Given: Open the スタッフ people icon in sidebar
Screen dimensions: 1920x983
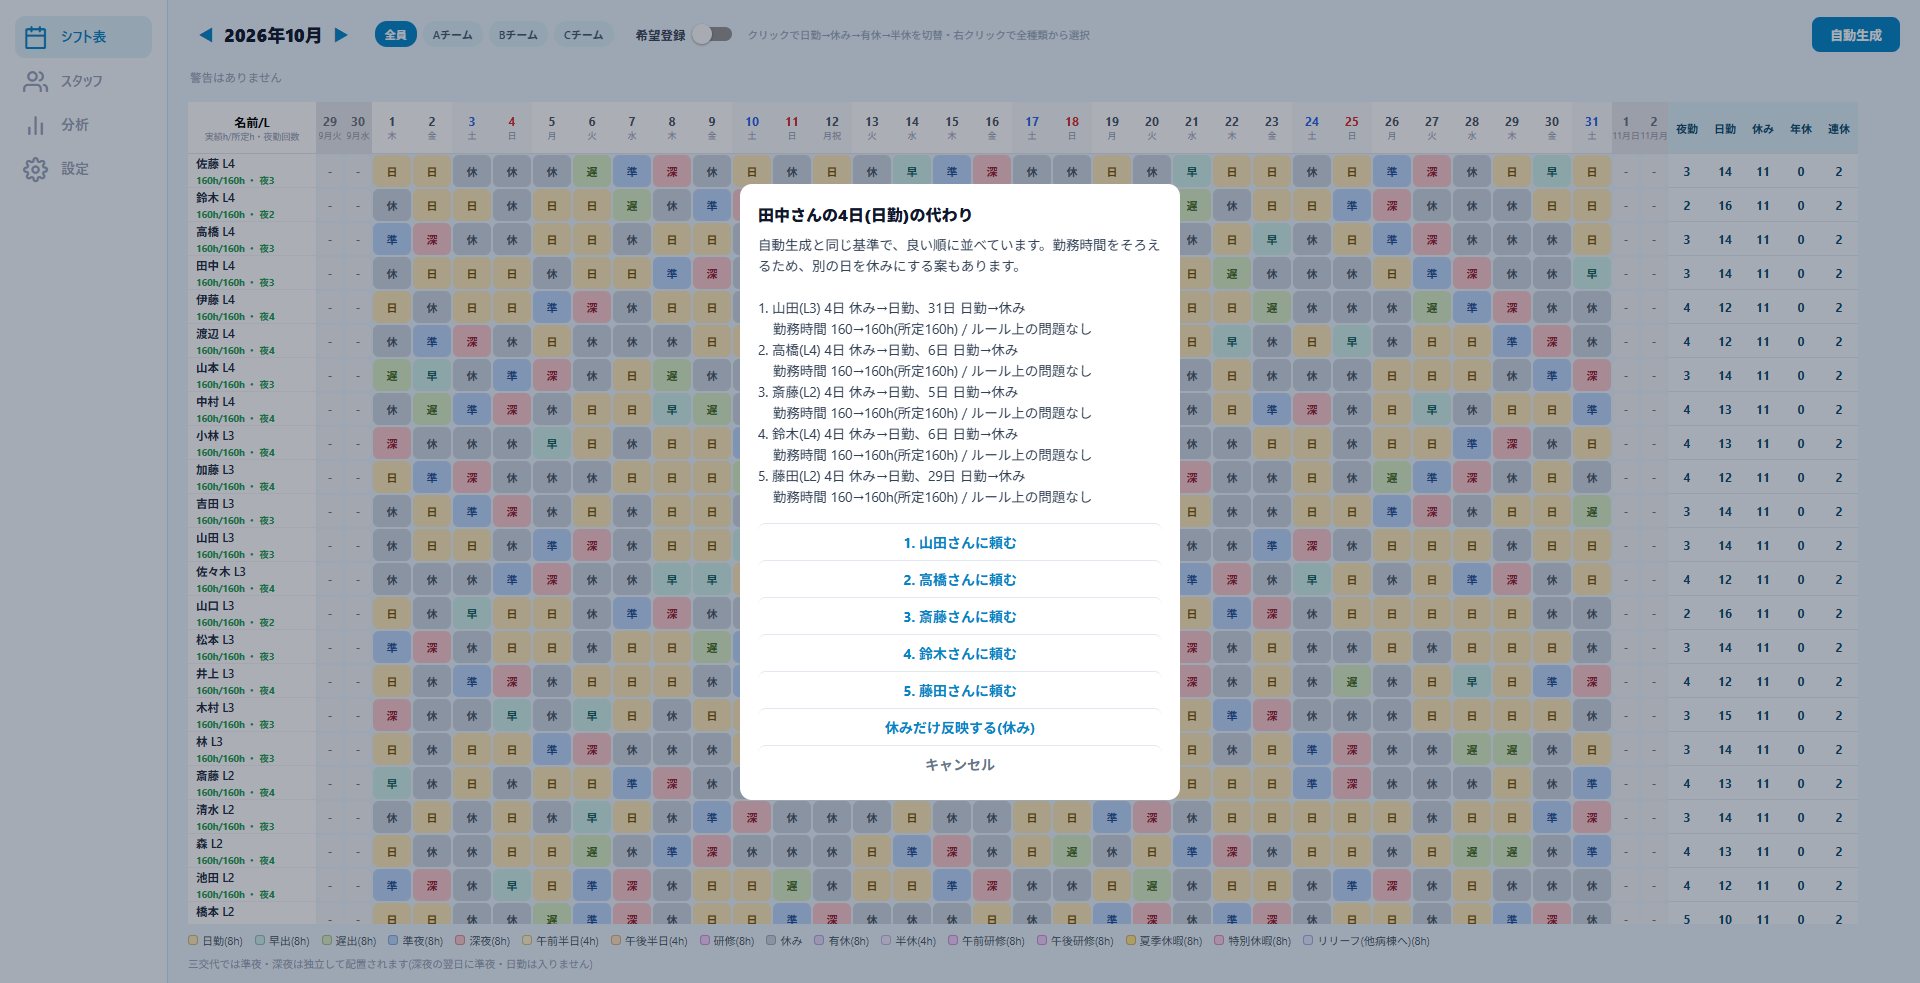Looking at the screenshot, I should coord(36,81).
